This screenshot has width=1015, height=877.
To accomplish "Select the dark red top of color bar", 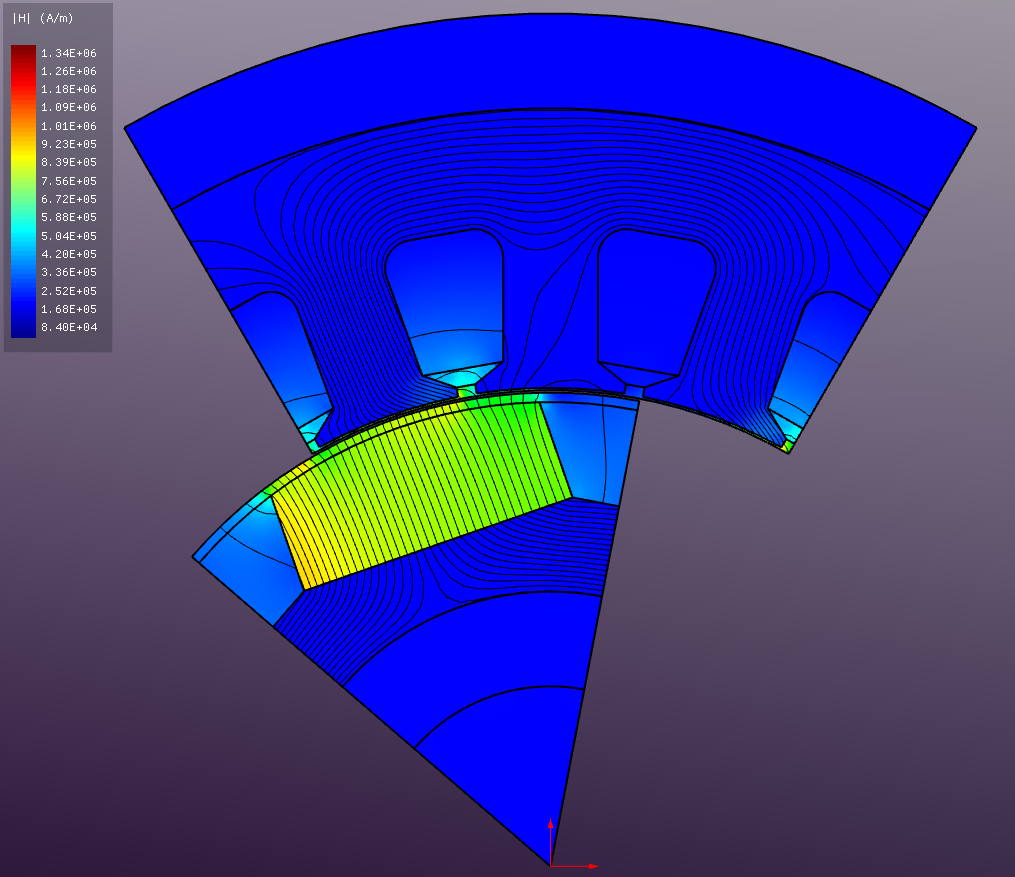I will (x=23, y=52).
